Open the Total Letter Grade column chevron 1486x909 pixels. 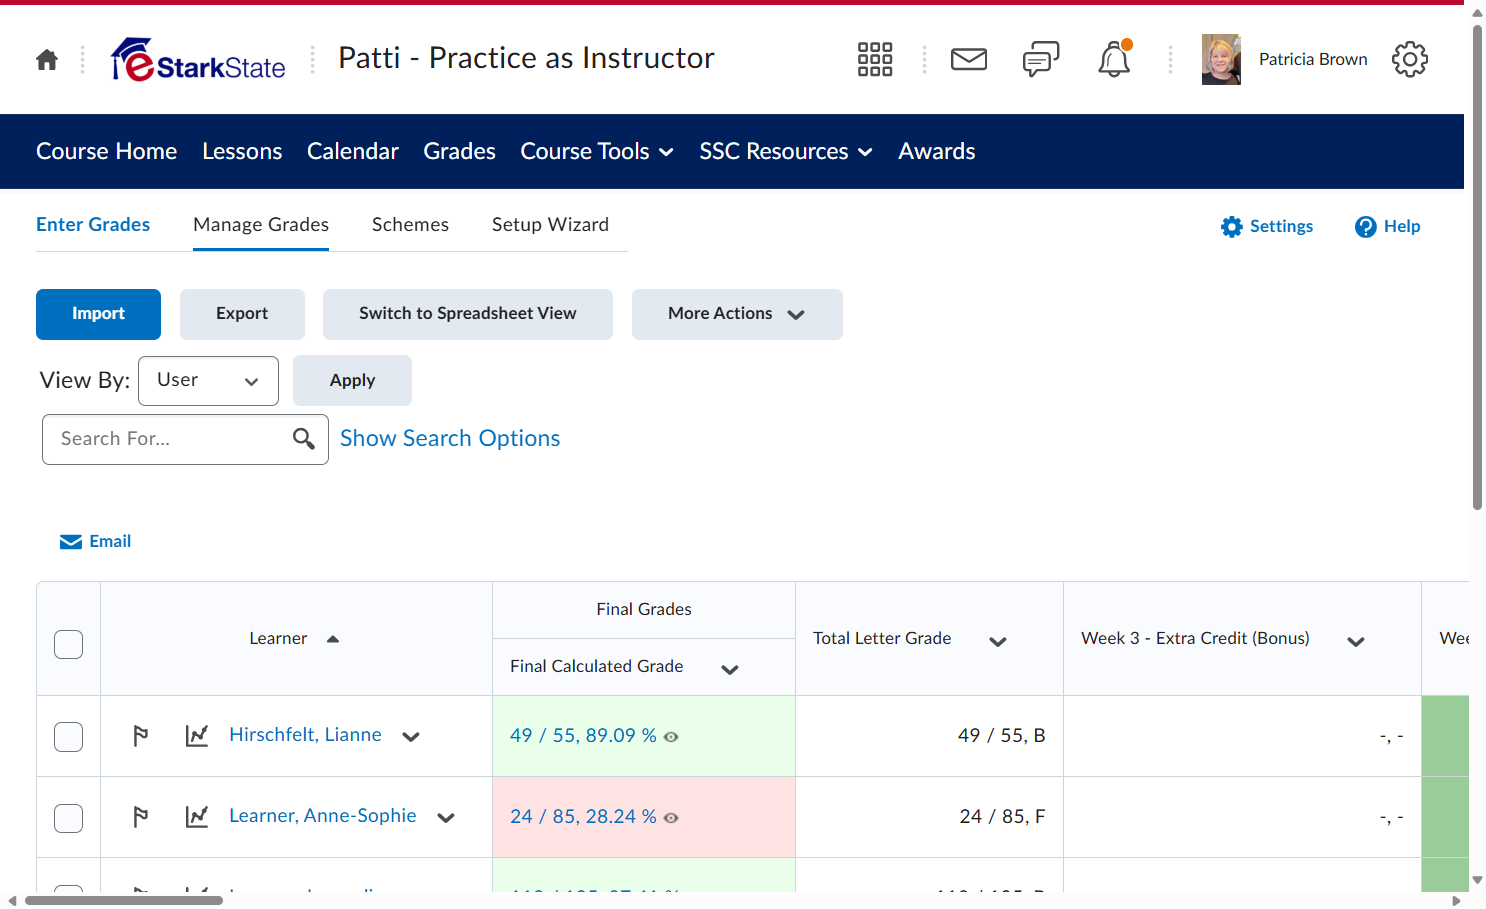(x=998, y=642)
